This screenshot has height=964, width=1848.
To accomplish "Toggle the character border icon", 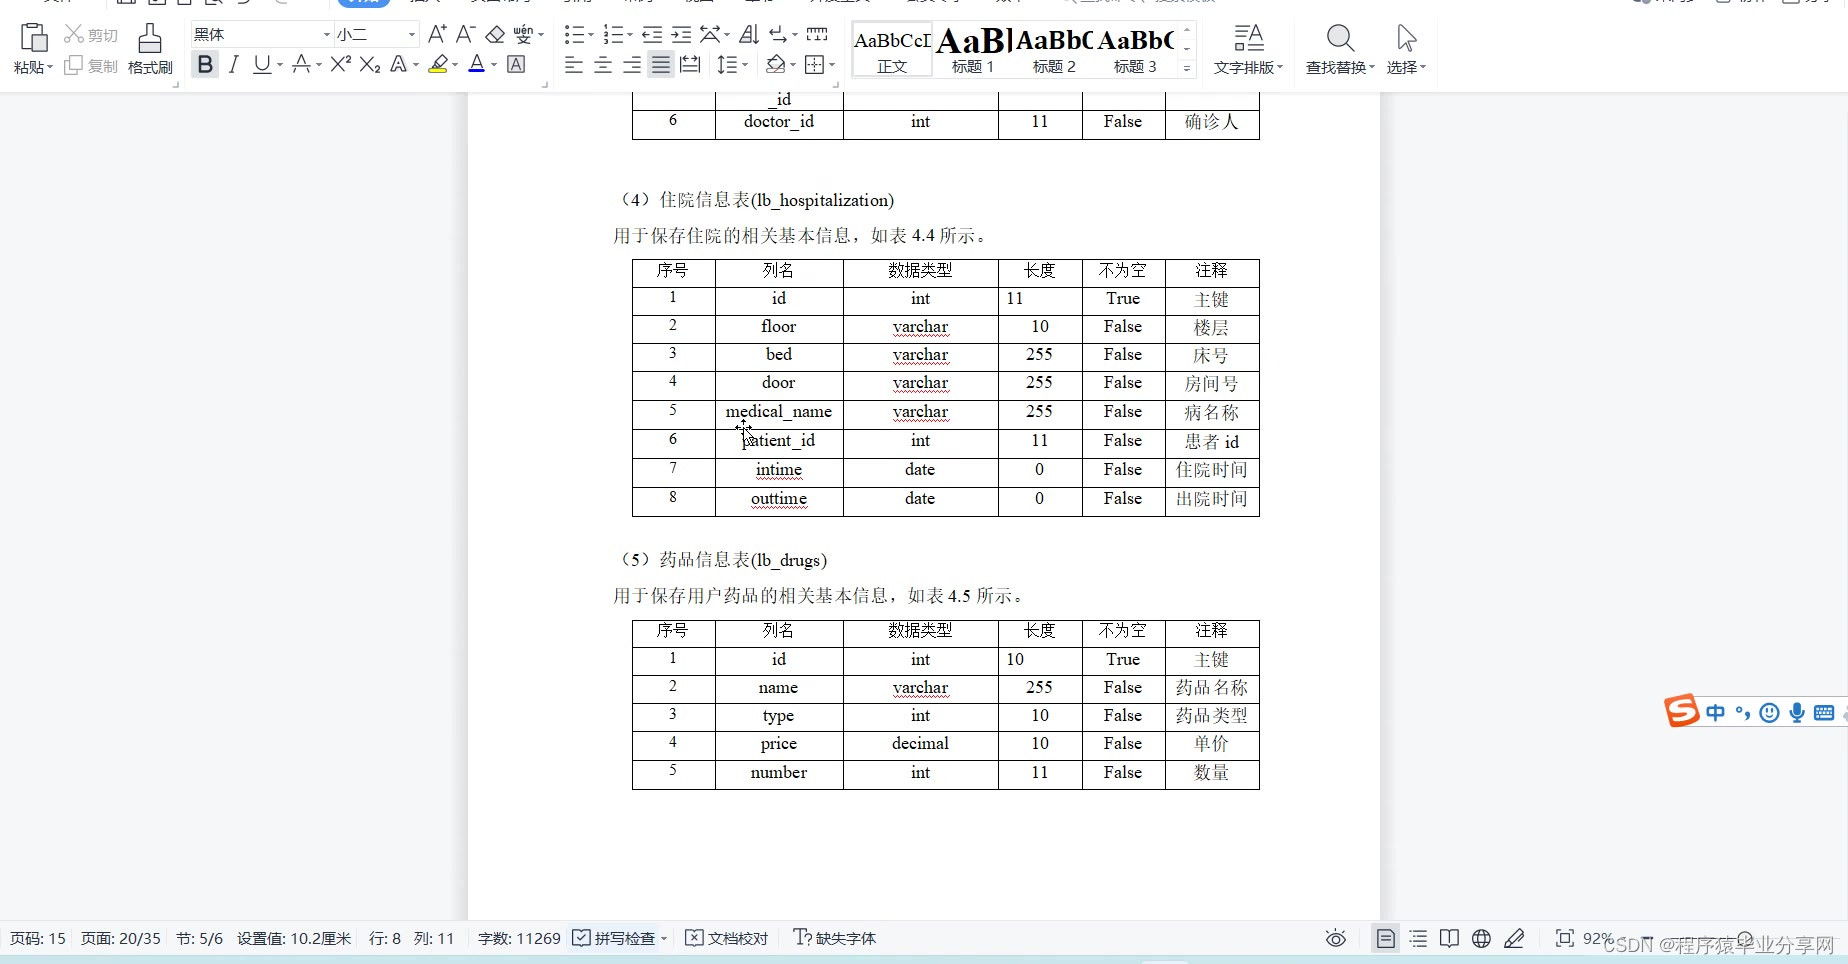I will (x=516, y=65).
